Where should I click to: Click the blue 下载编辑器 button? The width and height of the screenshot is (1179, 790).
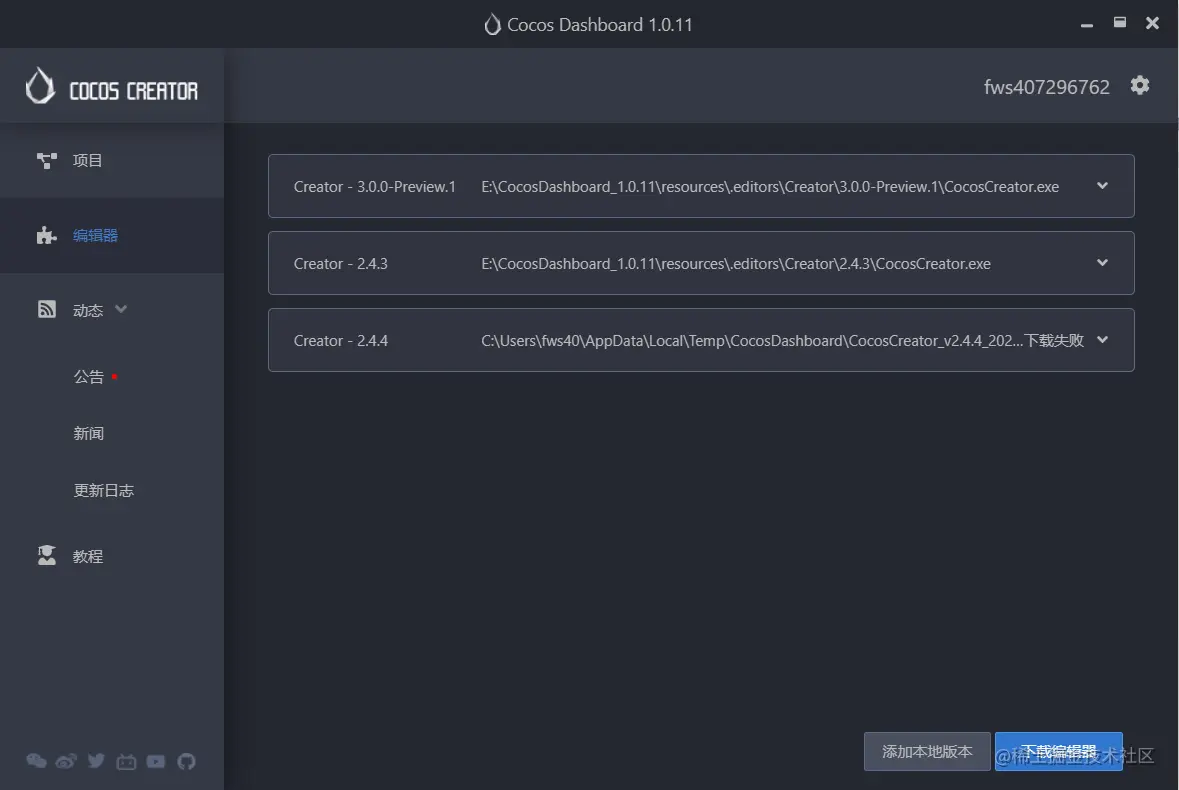tap(1059, 752)
